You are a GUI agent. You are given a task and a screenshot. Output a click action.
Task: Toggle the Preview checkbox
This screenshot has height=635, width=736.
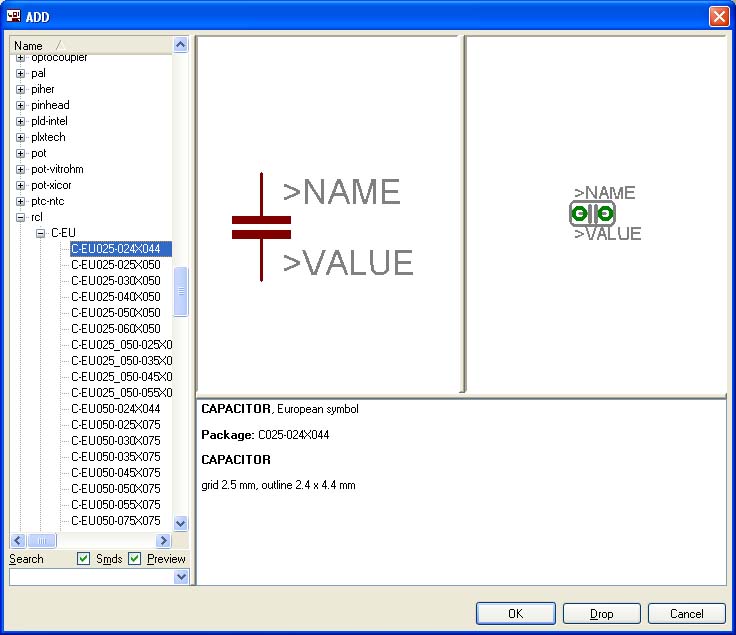pos(135,559)
